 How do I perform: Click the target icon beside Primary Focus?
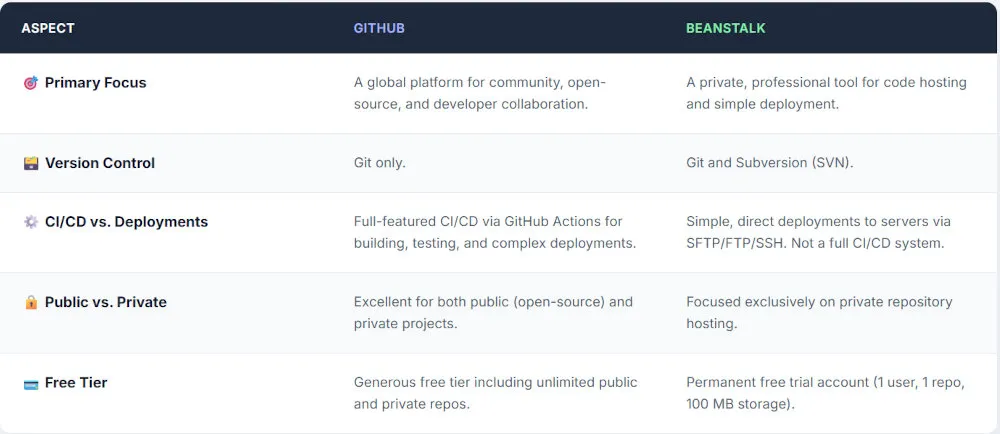[x=31, y=83]
